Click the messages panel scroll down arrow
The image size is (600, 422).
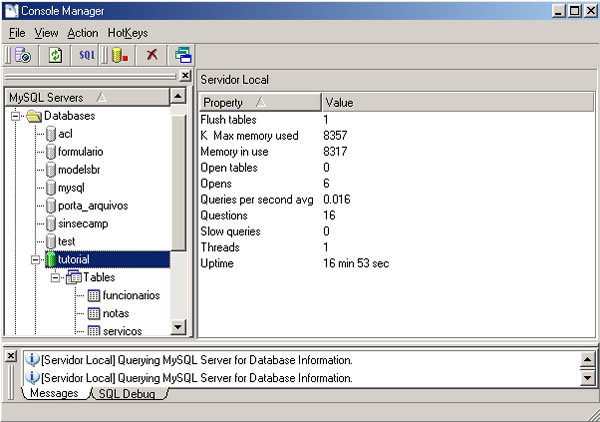[587, 378]
